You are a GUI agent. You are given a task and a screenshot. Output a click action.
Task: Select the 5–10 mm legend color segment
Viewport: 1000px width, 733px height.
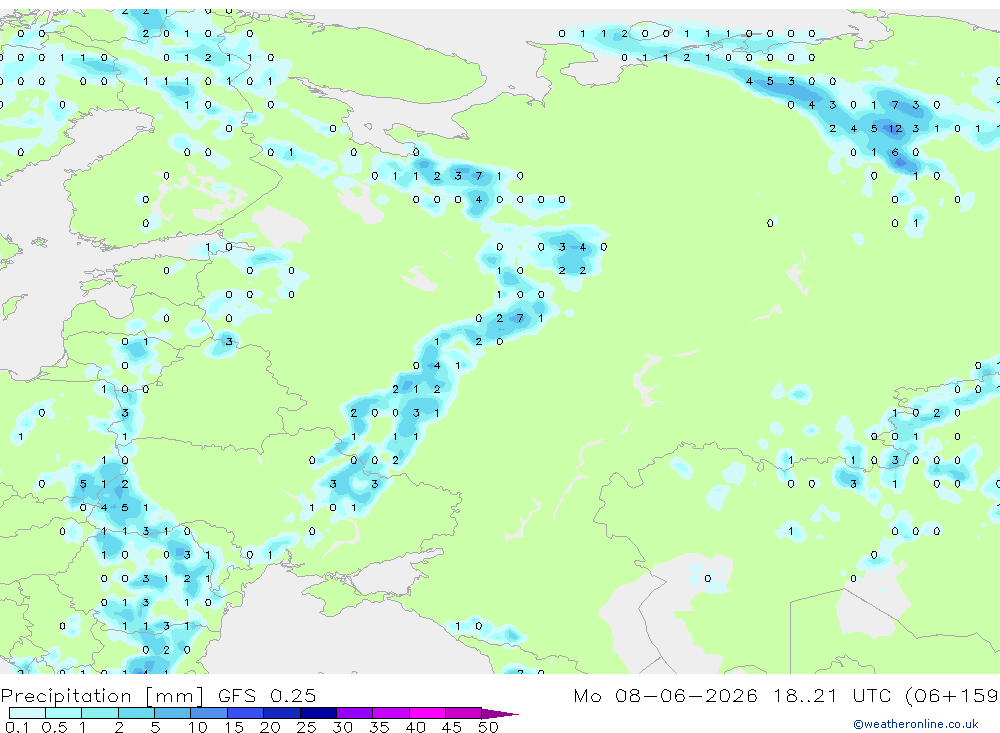(x=172, y=713)
